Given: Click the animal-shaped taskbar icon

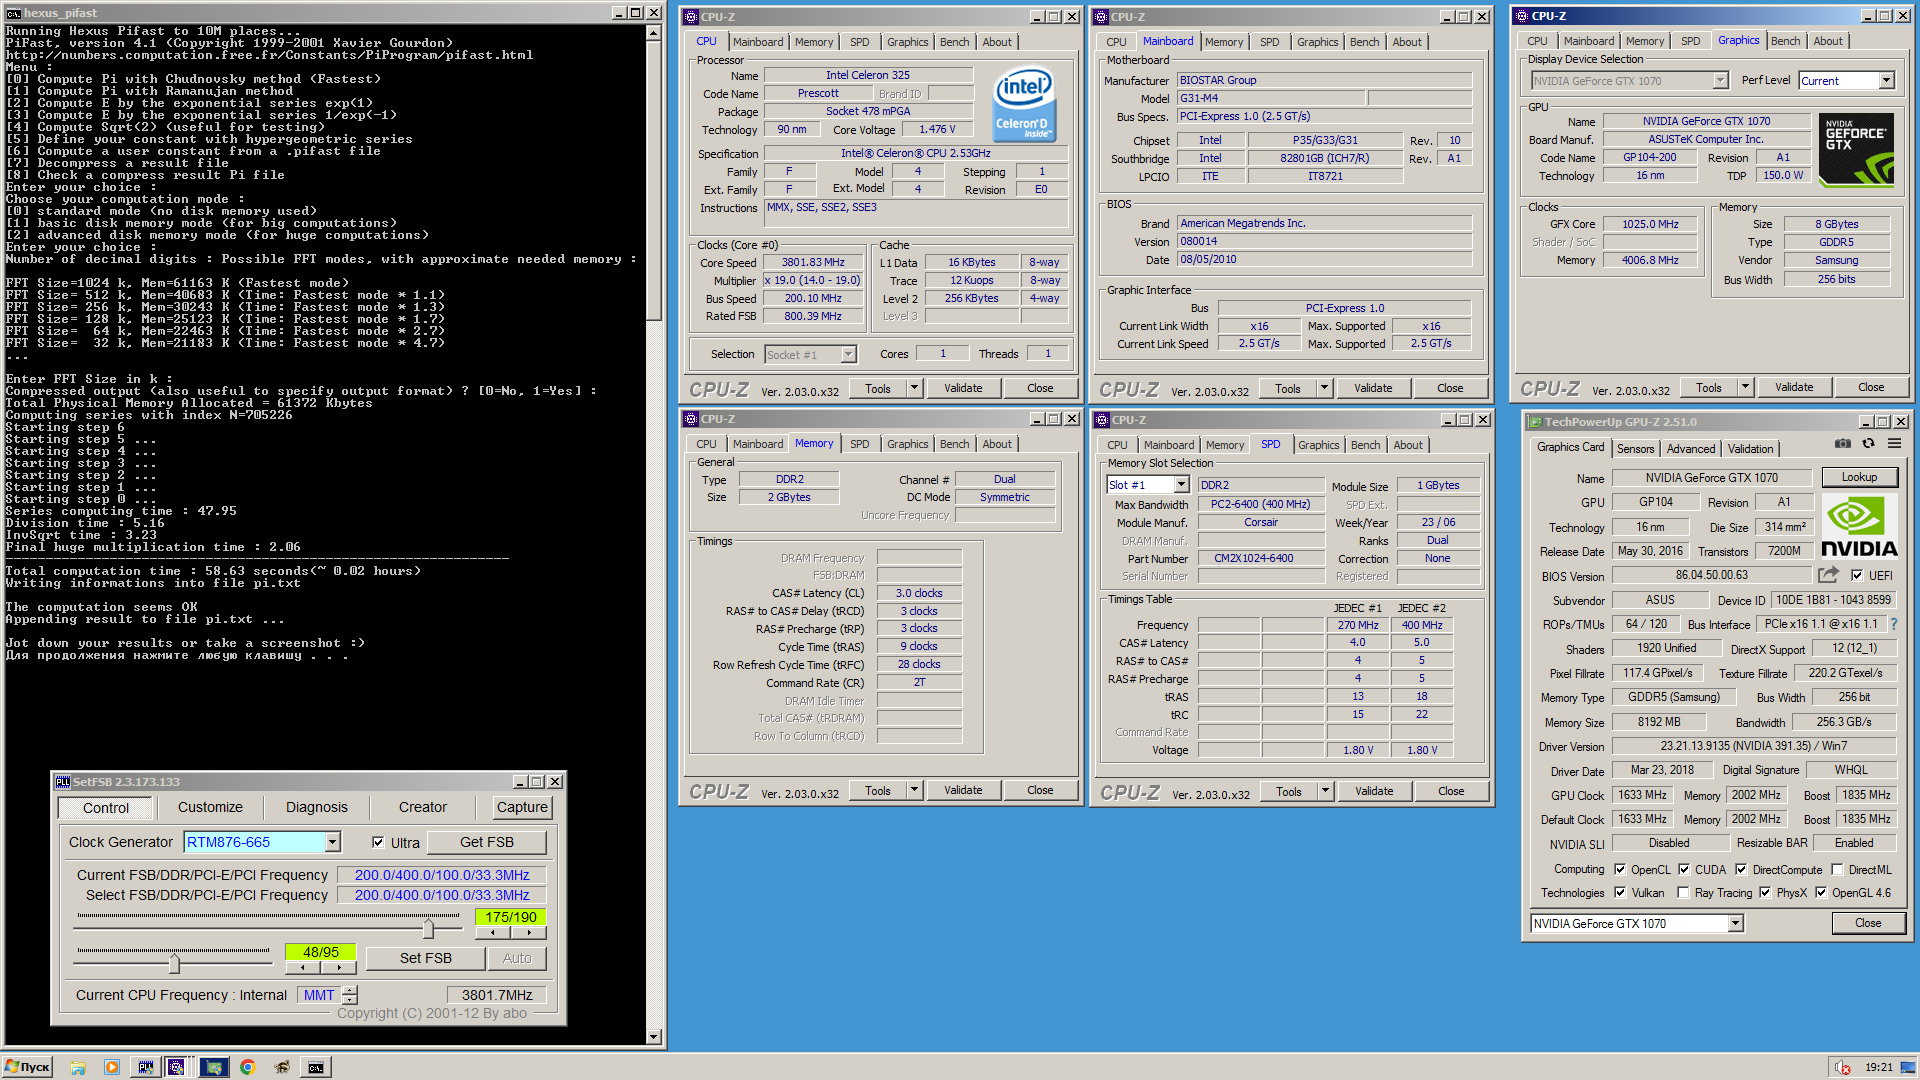Looking at the screenshot, I should (282, 1067).
